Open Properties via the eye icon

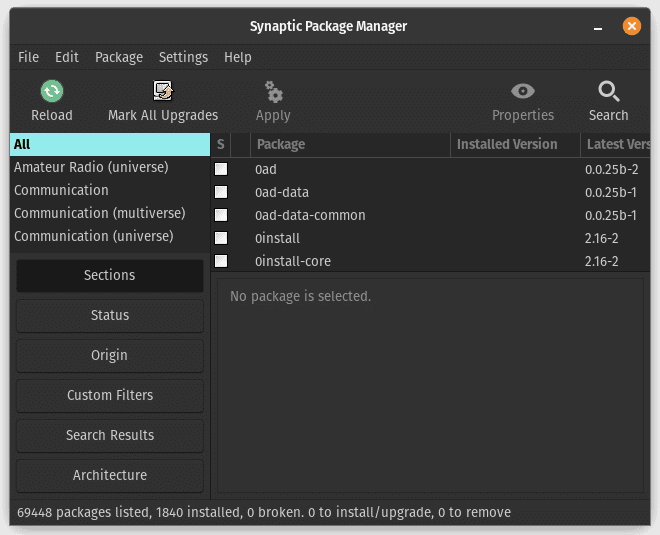pos(523,91)
